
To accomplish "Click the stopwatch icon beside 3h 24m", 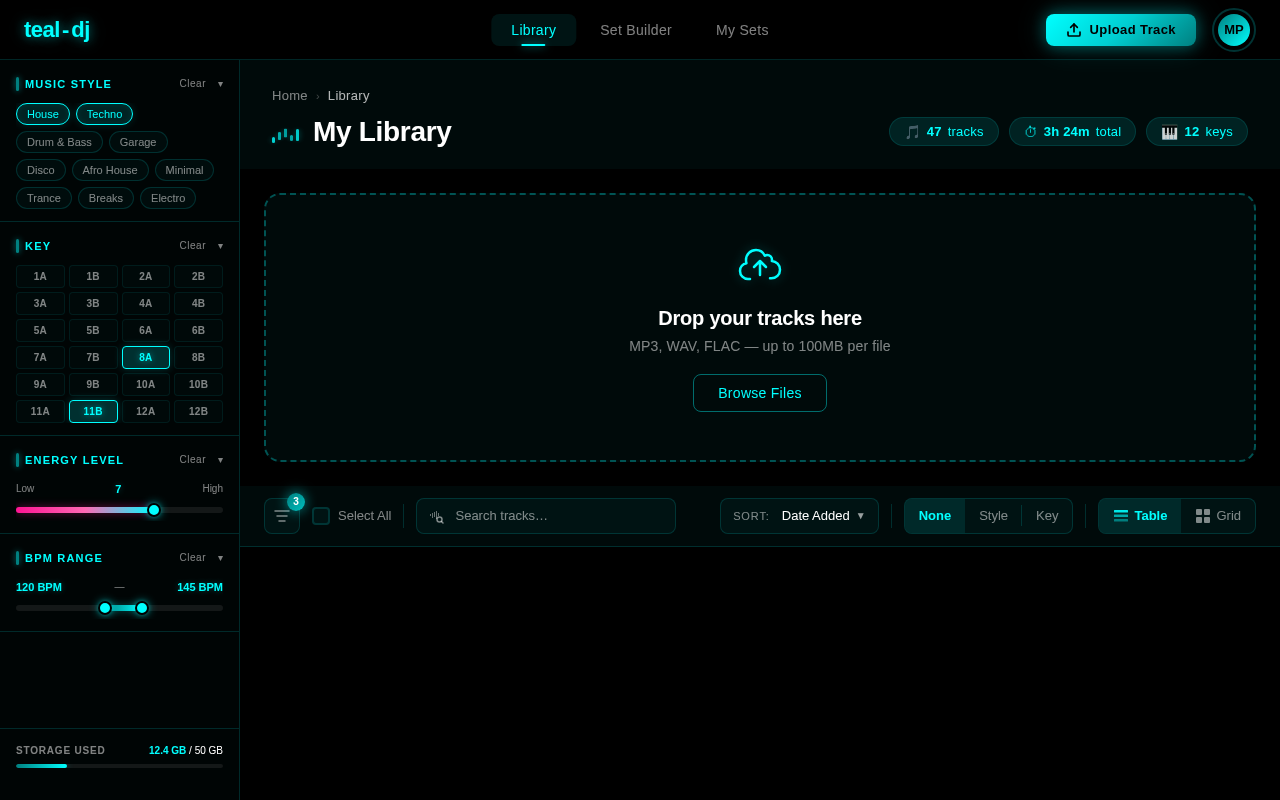I will [1030, 131].
